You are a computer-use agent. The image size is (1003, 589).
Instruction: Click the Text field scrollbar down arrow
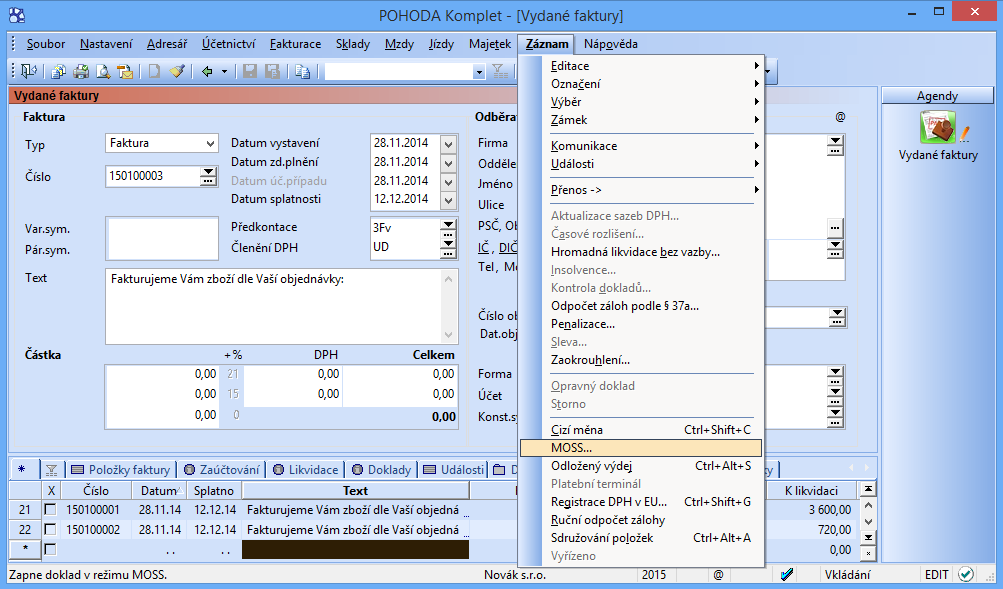(448, 334)
